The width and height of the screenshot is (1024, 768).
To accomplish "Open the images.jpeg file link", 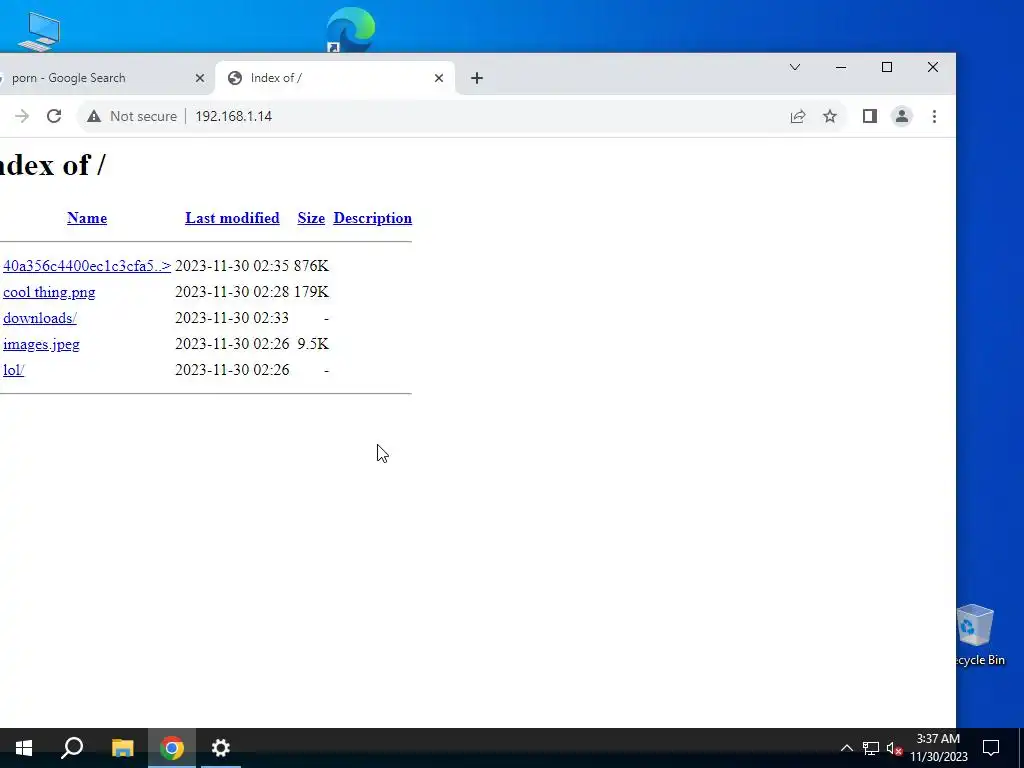I will click(x=41, y=344).
